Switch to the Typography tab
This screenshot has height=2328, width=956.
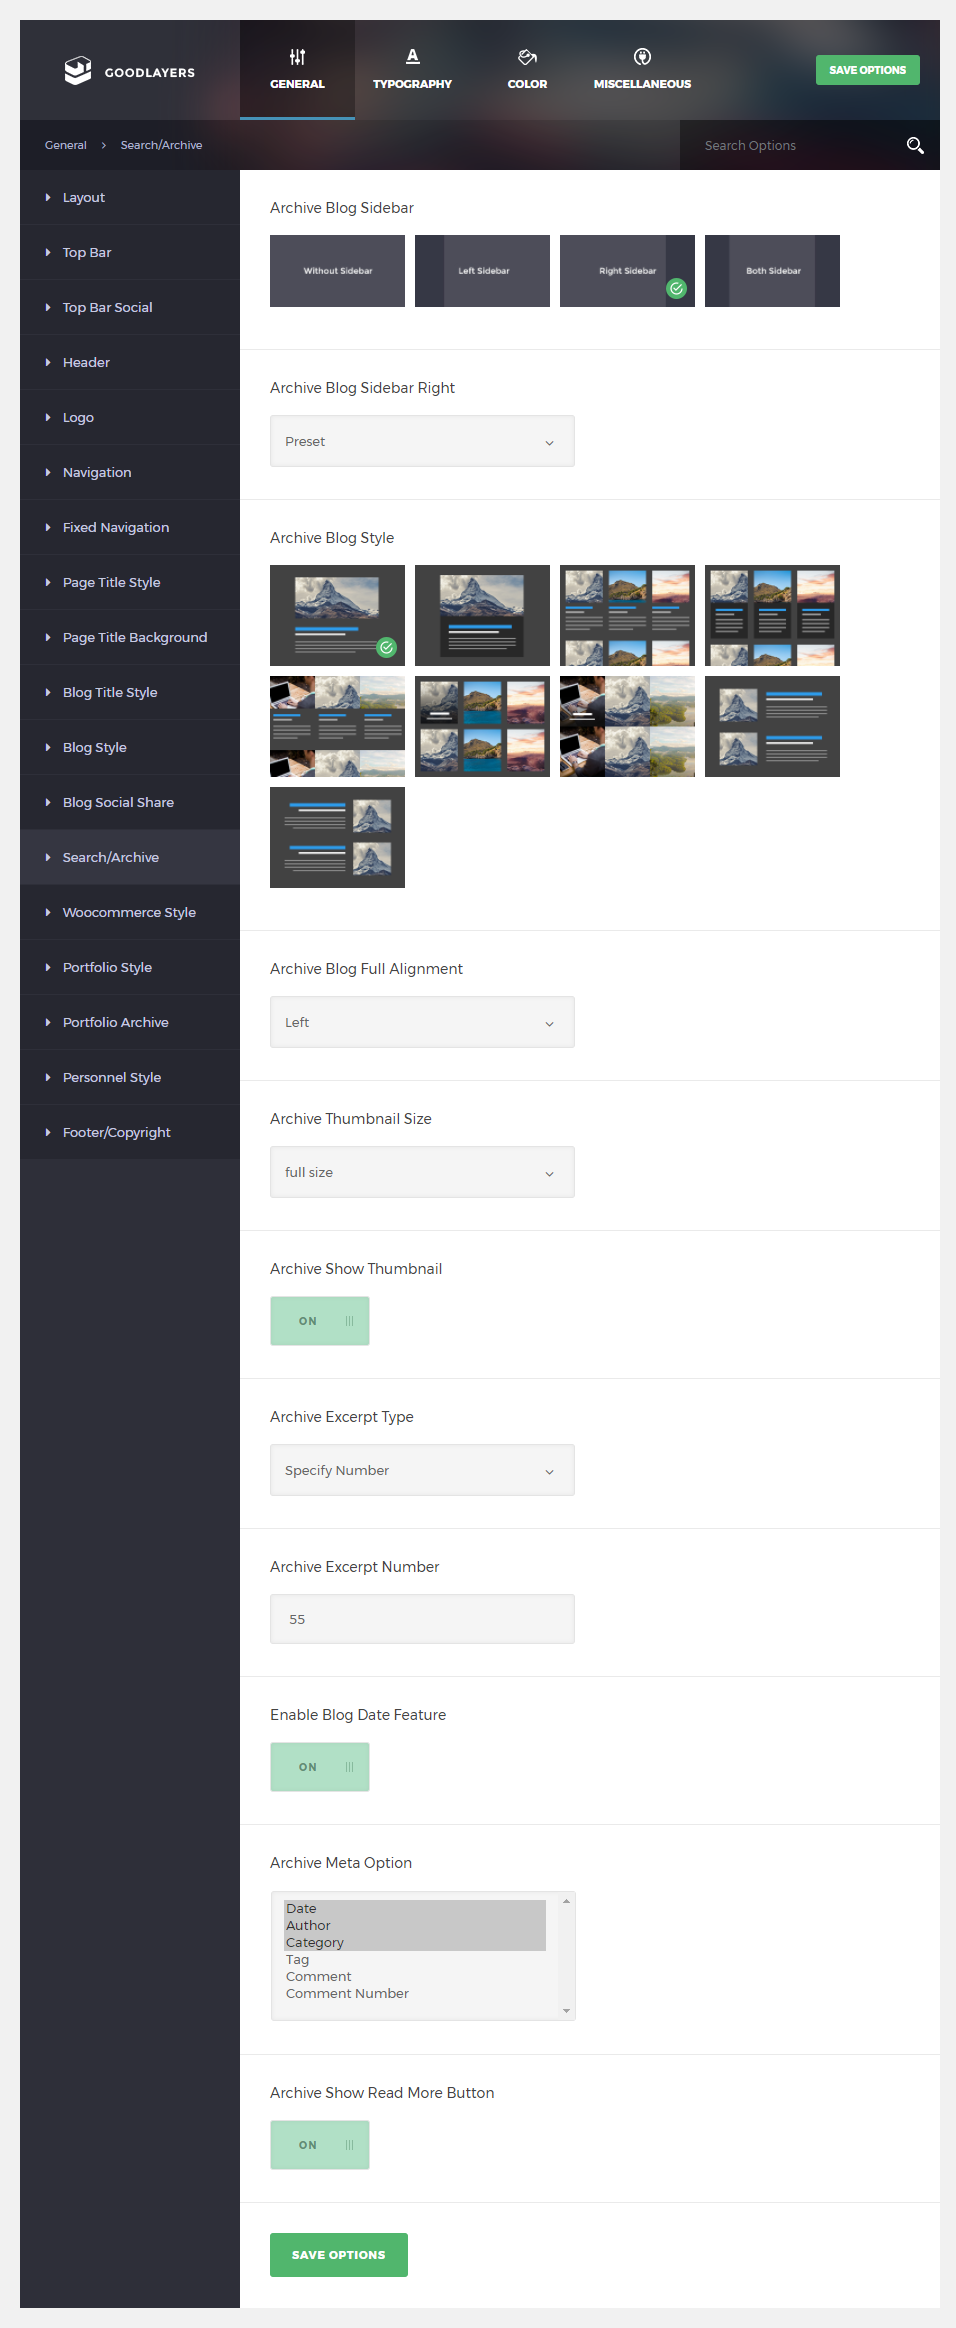[x=412, y=70]
